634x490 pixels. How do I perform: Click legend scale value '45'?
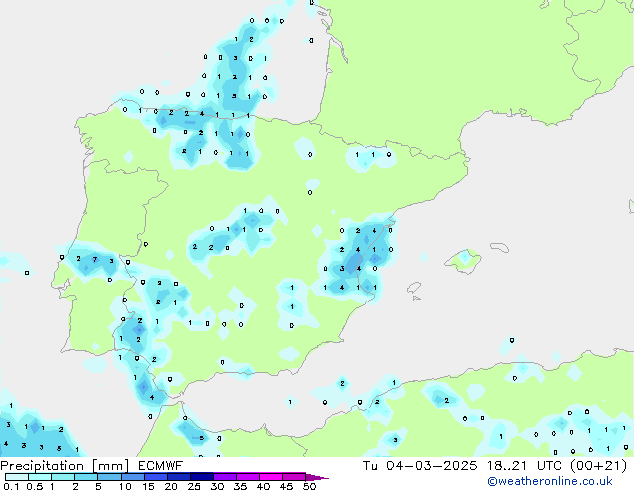(x=287, y=486)
